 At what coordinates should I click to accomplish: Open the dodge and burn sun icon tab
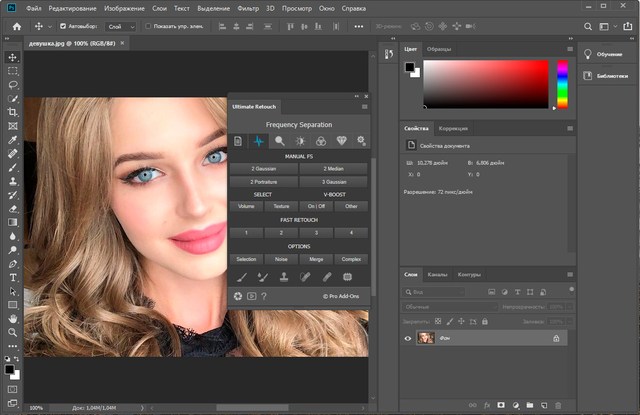tap(299, 141)
